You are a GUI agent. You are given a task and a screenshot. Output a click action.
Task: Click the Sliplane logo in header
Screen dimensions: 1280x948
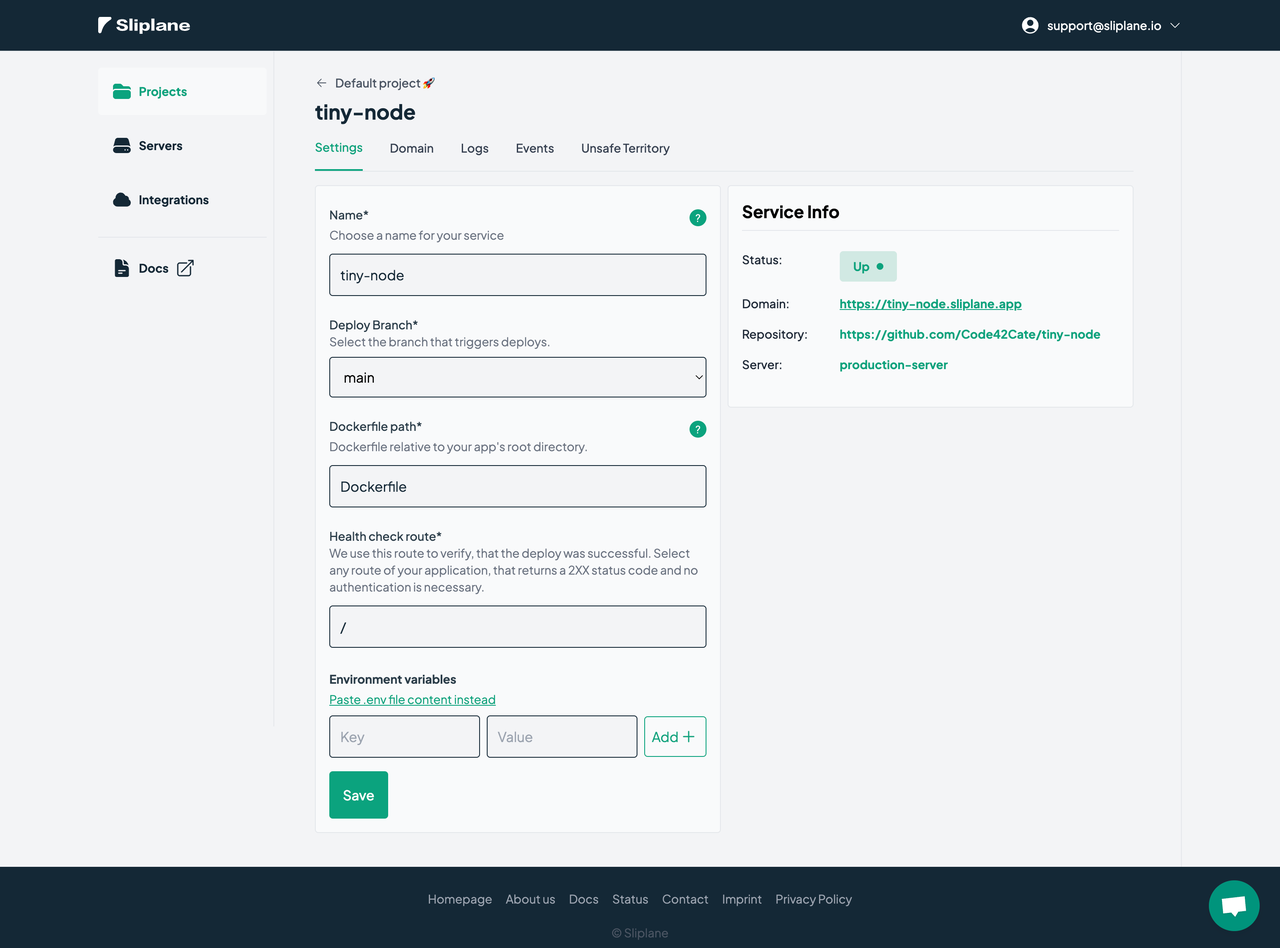pyautogui.click(x=144, y=25)
